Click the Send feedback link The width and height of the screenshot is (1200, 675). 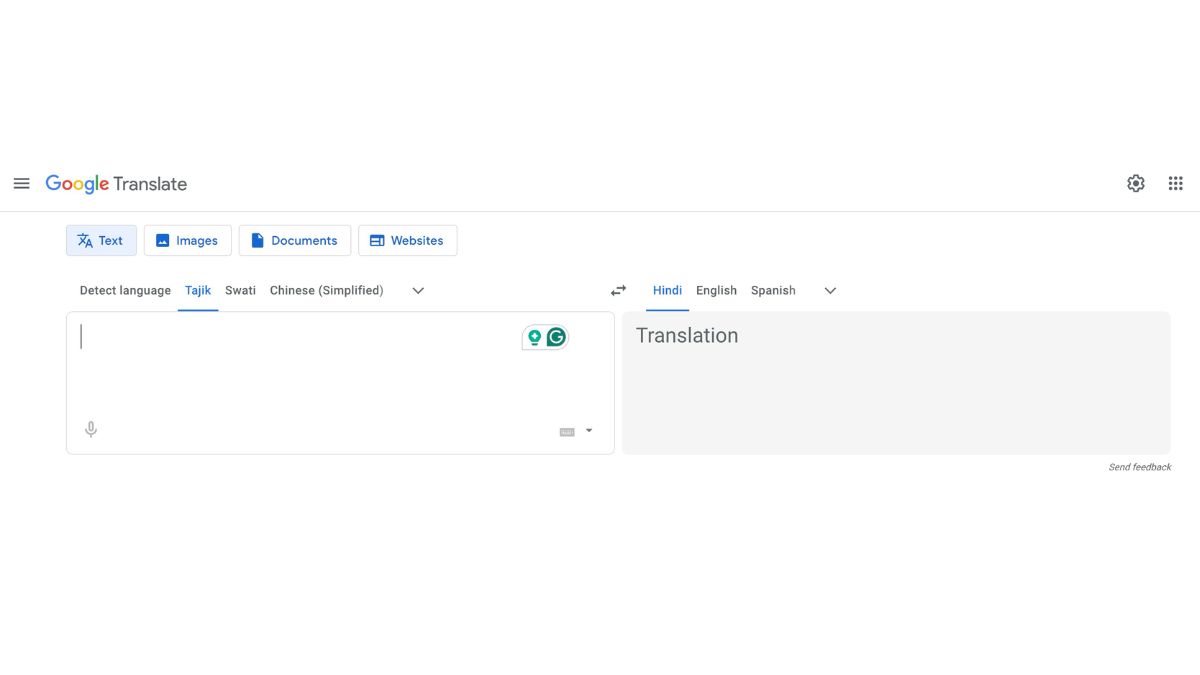(x=1139, y=466)
